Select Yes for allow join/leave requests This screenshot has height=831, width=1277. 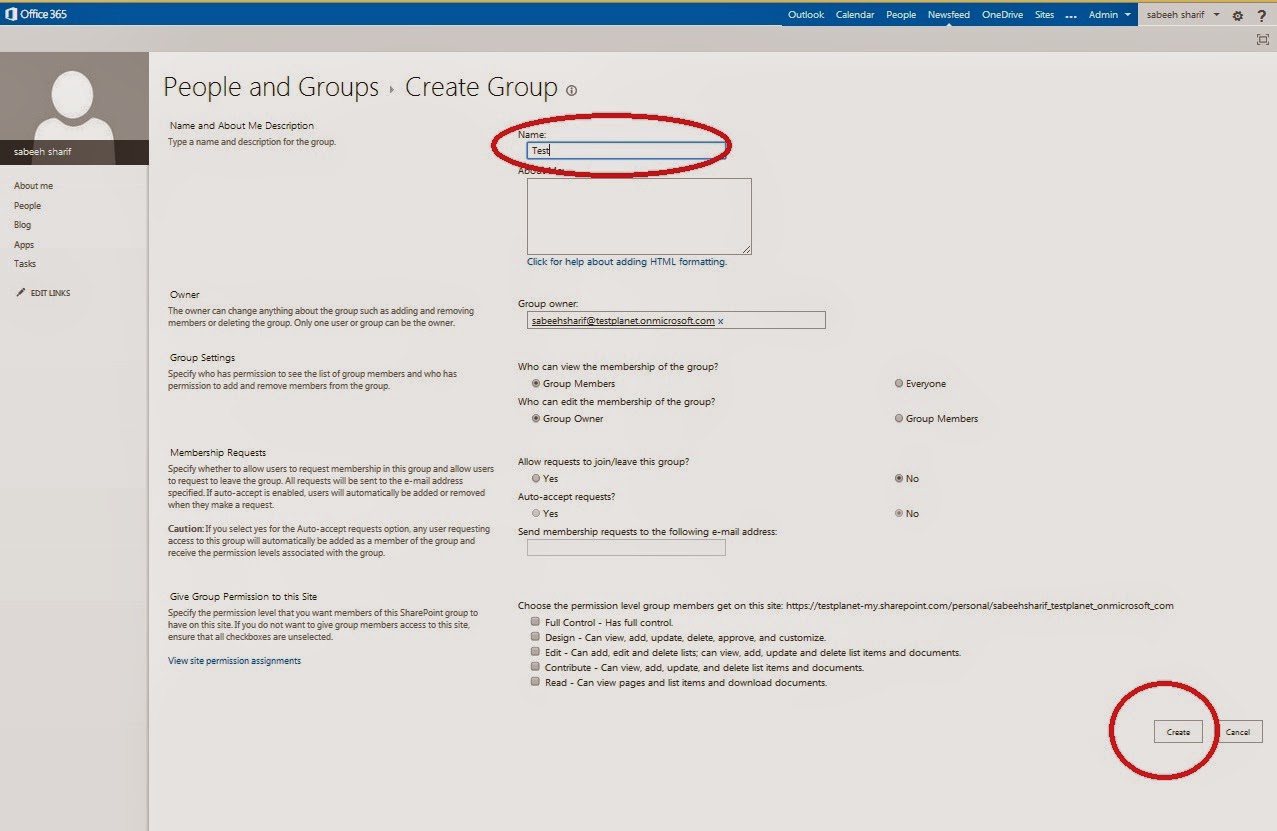(x=535, y=478)
